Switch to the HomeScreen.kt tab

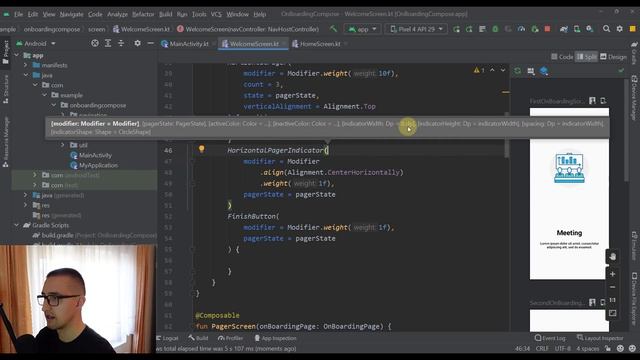[320, 44]
